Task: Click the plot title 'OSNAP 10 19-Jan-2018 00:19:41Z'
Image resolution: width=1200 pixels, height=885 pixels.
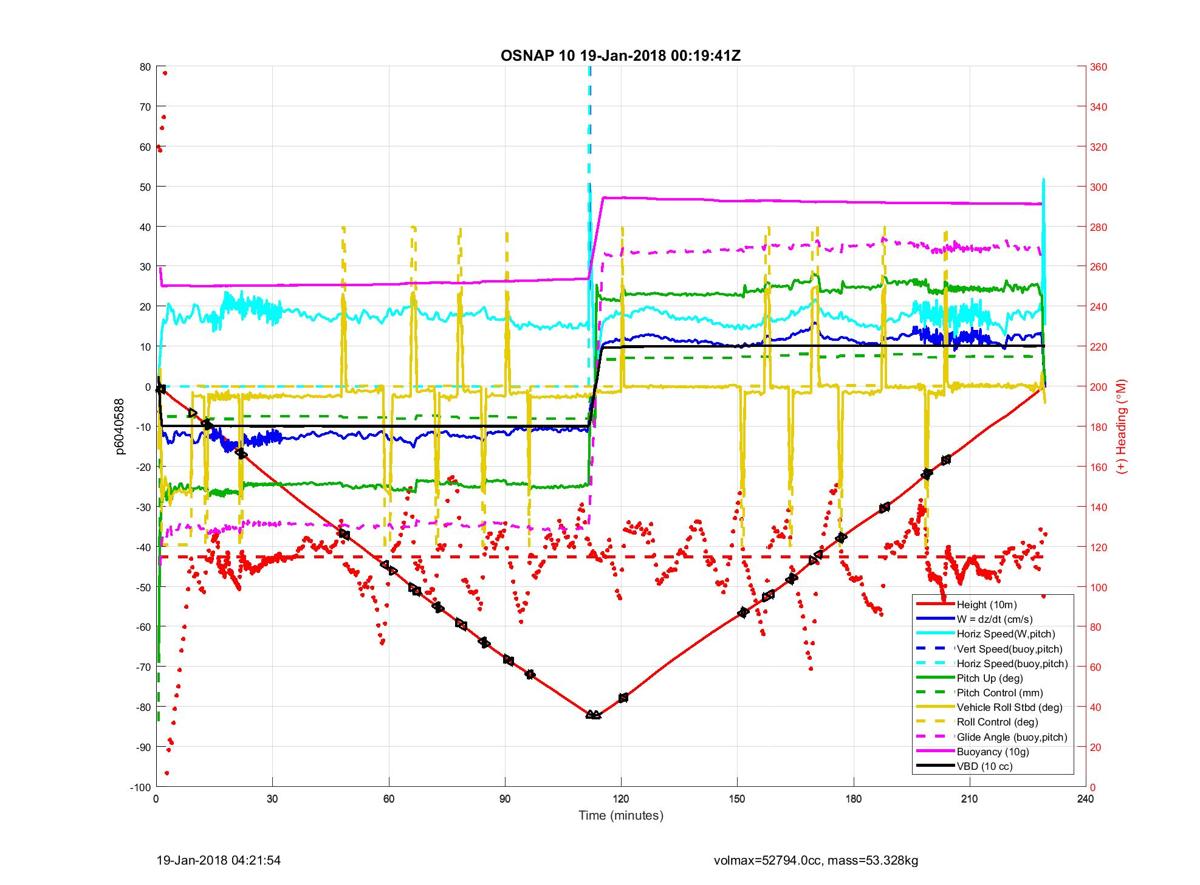Action: tap(620, 55)
